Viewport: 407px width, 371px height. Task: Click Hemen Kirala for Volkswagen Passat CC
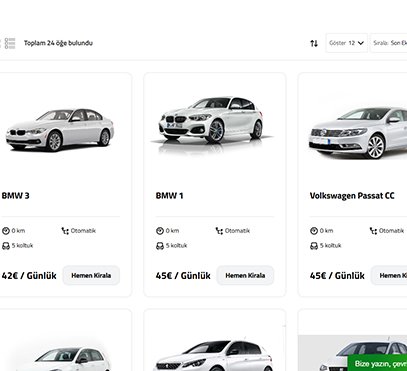pyautogui.click(x=389, y=275)
